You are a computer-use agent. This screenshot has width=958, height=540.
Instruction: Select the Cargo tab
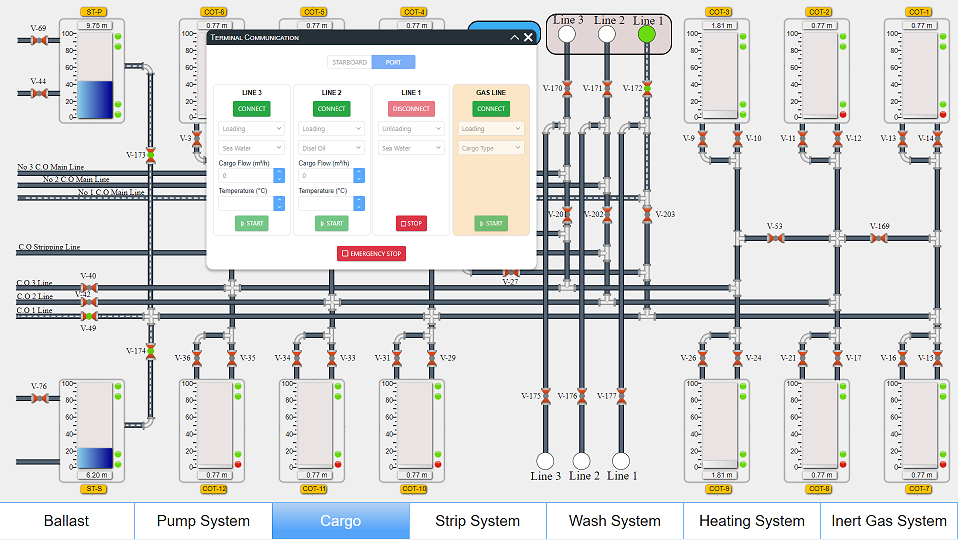click(x=341, y=521)
